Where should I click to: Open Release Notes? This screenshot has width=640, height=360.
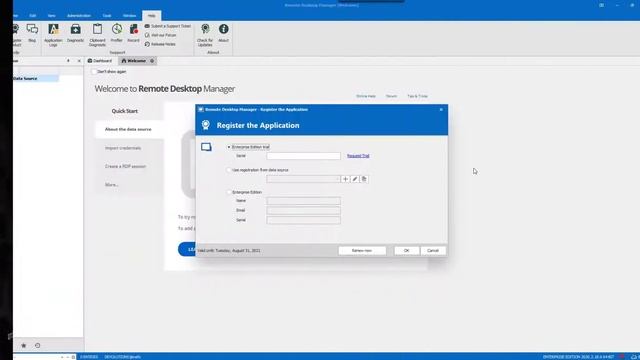[160, 44]
